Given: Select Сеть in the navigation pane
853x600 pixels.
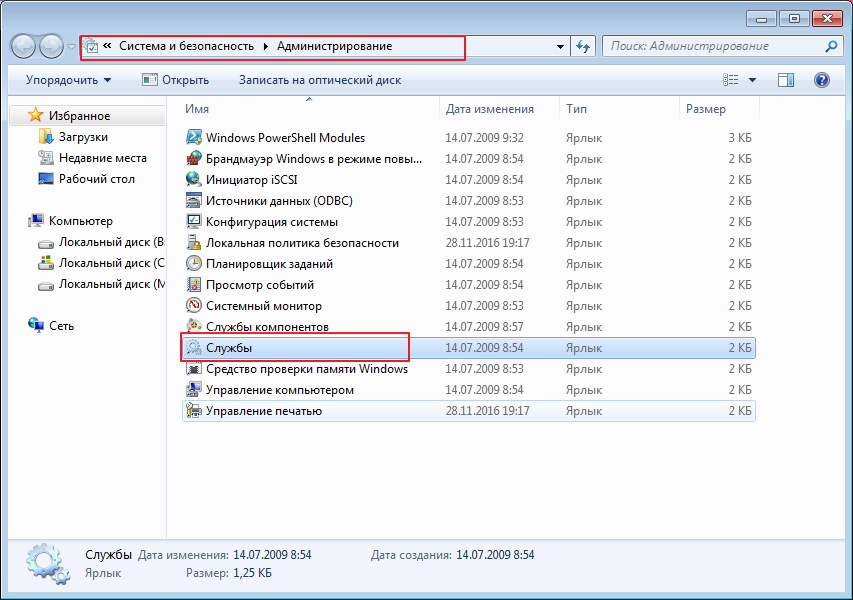Looking at the screenshot, I should click(x=61, y=326).
